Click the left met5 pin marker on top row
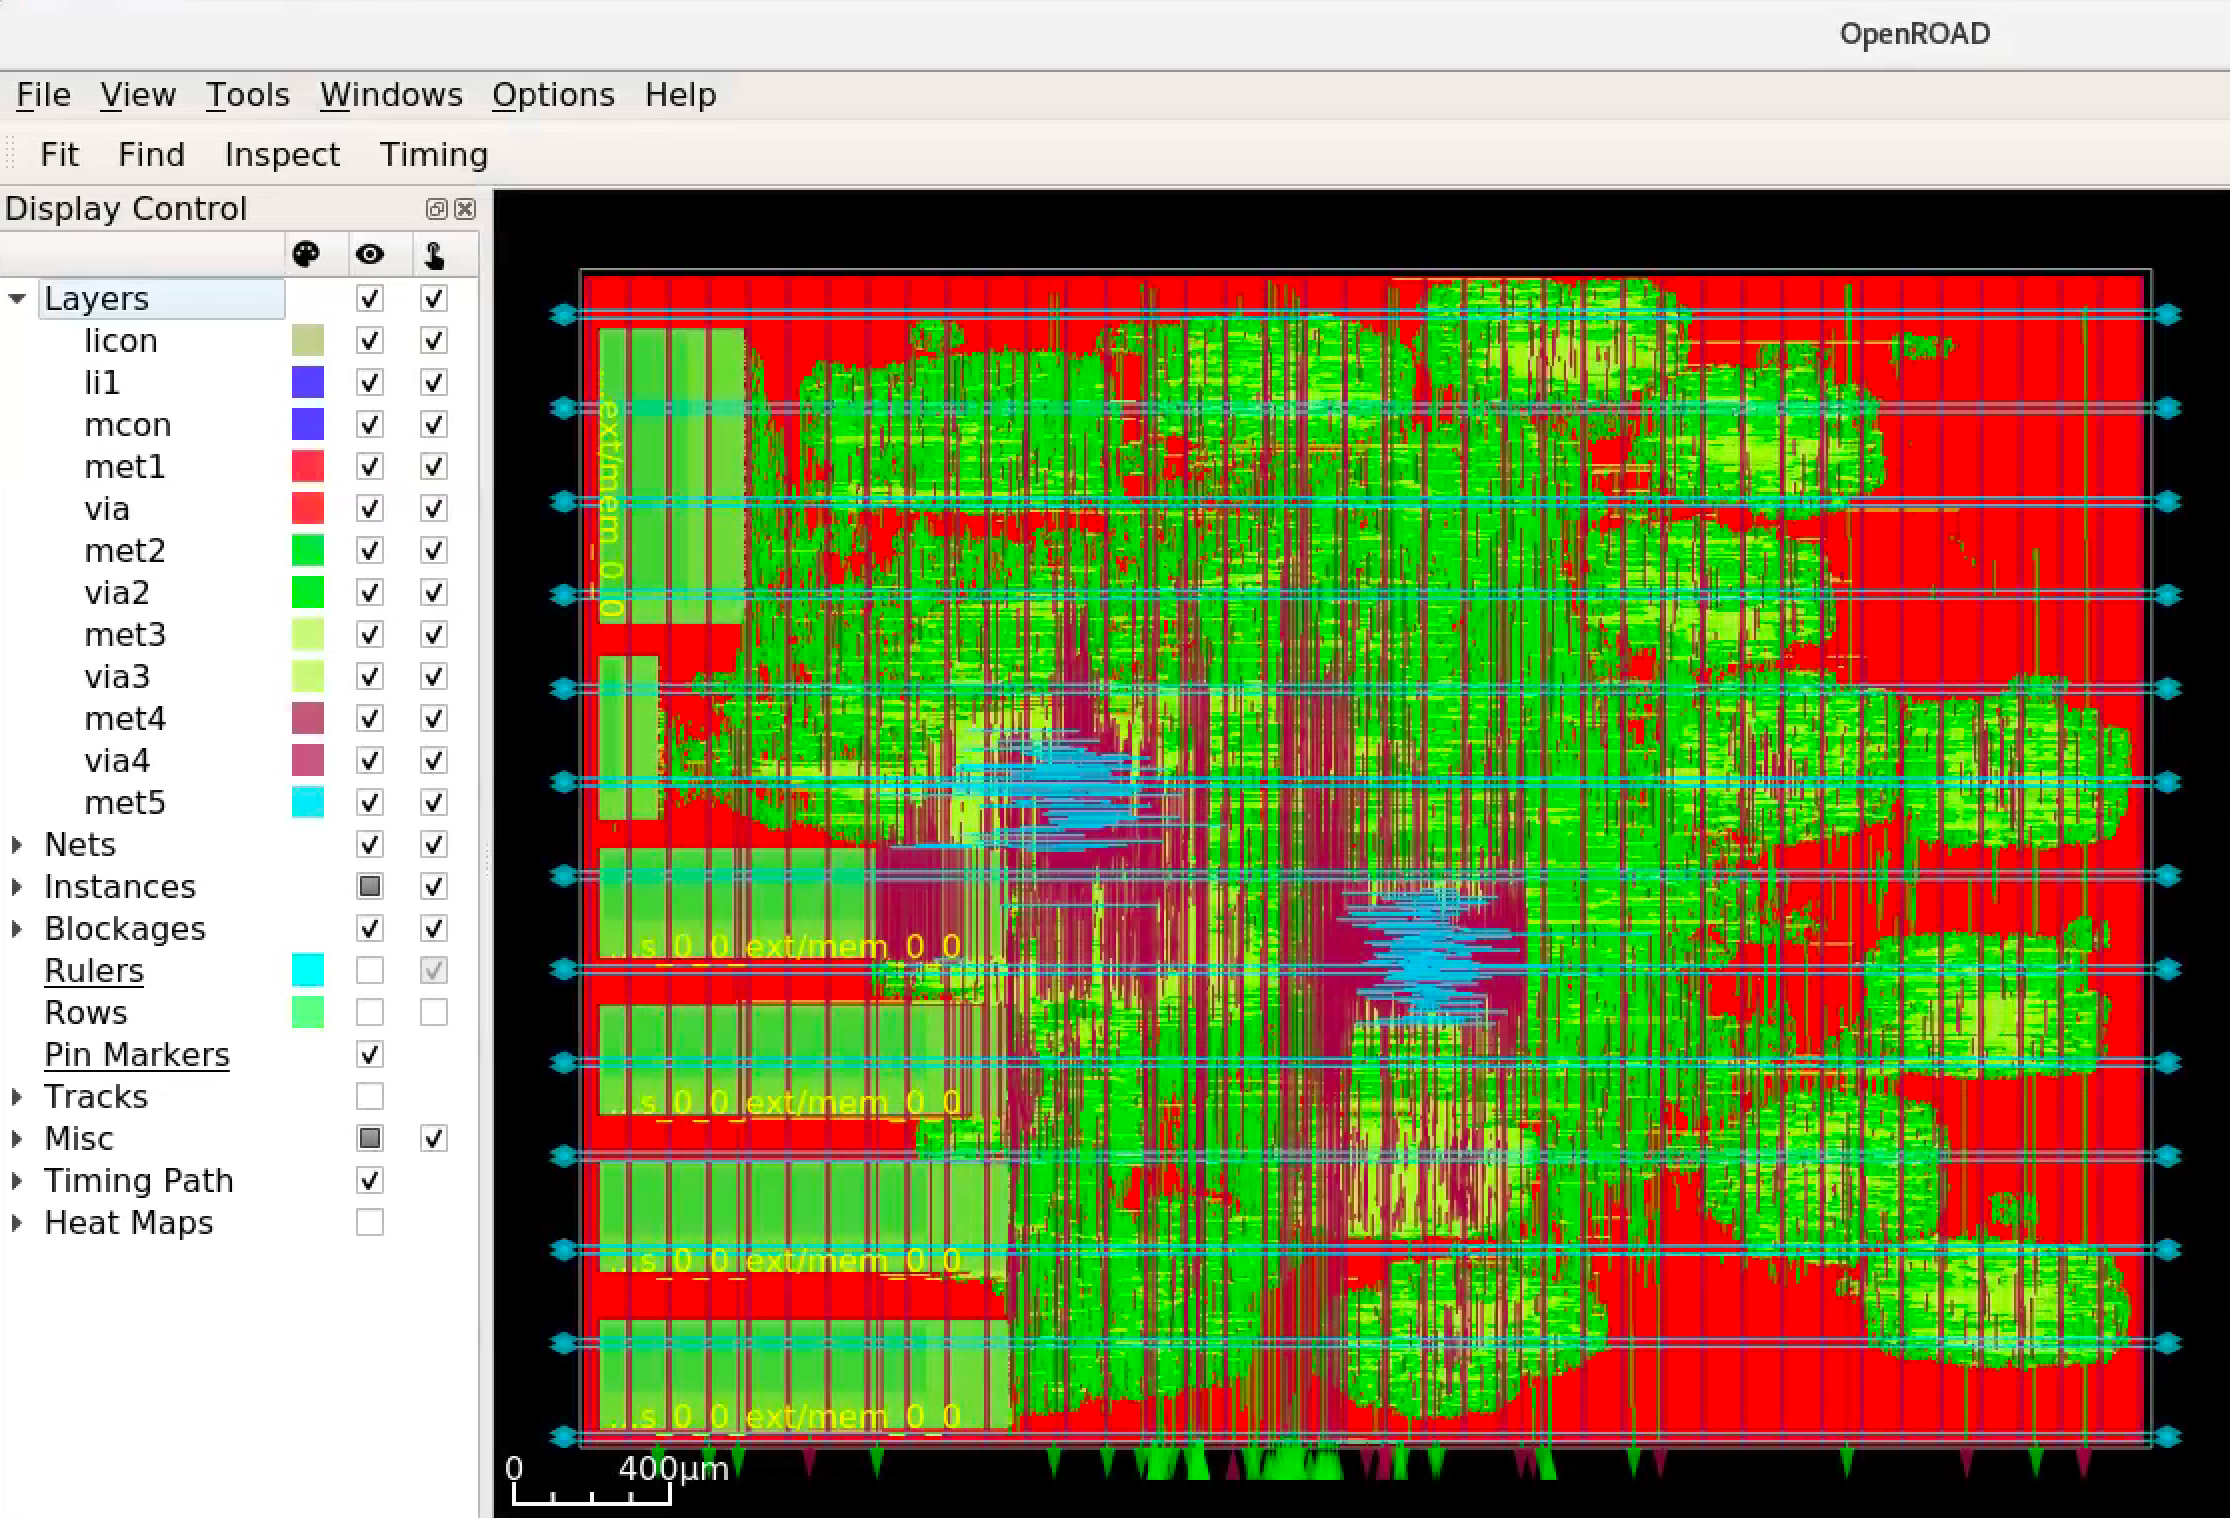The image size is (2230, 1518). click(563, 315)
